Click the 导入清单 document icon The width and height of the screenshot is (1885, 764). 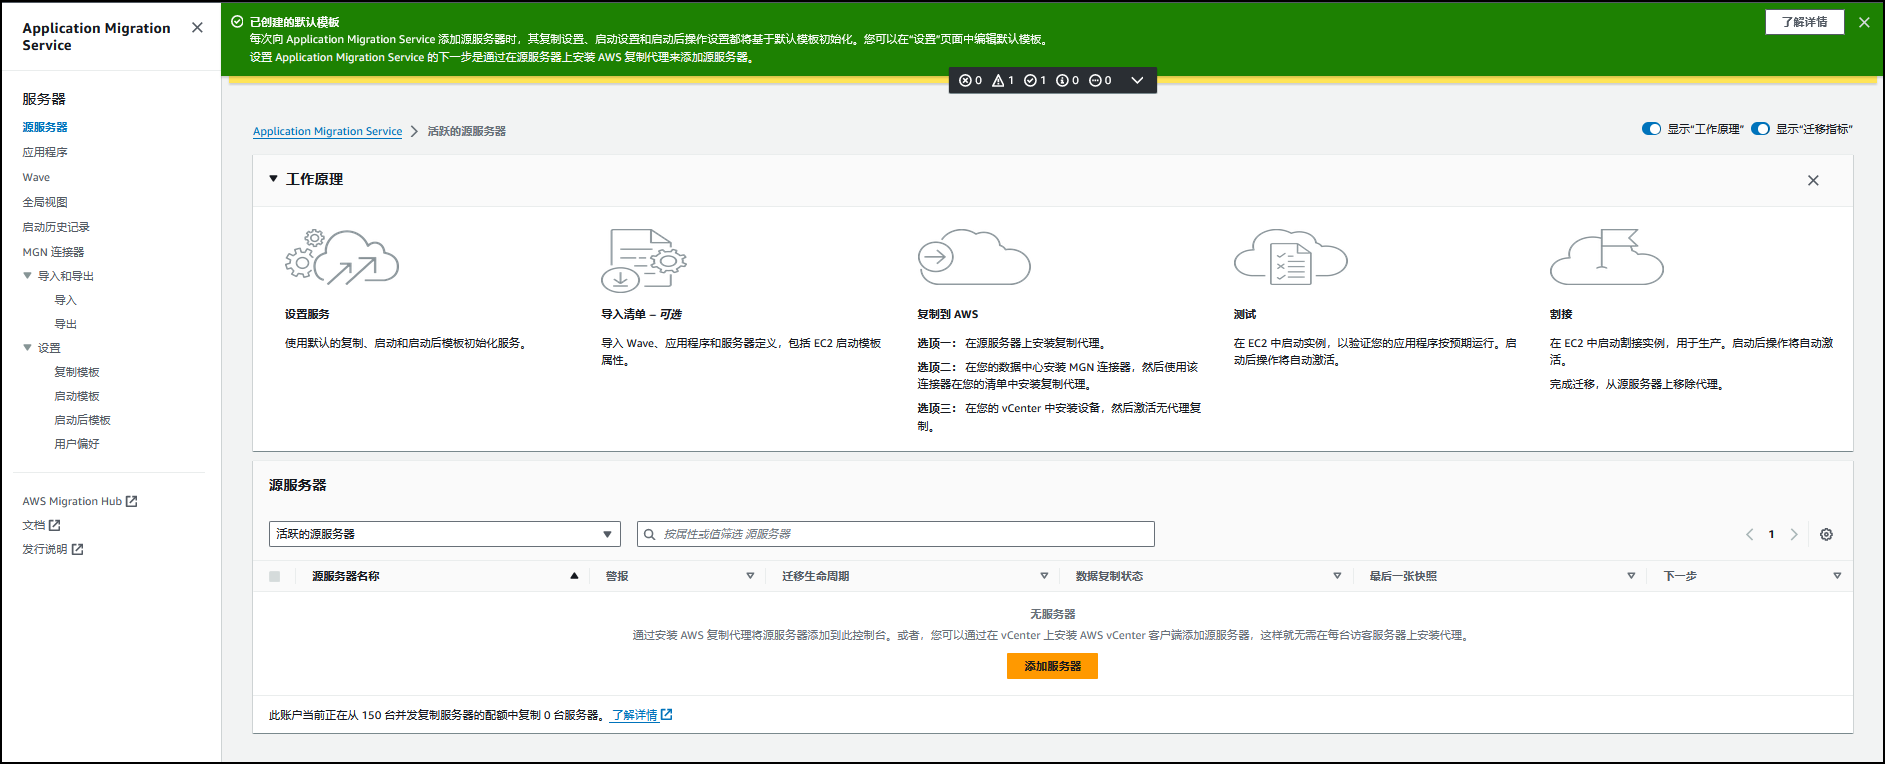(x=644, y=260)
